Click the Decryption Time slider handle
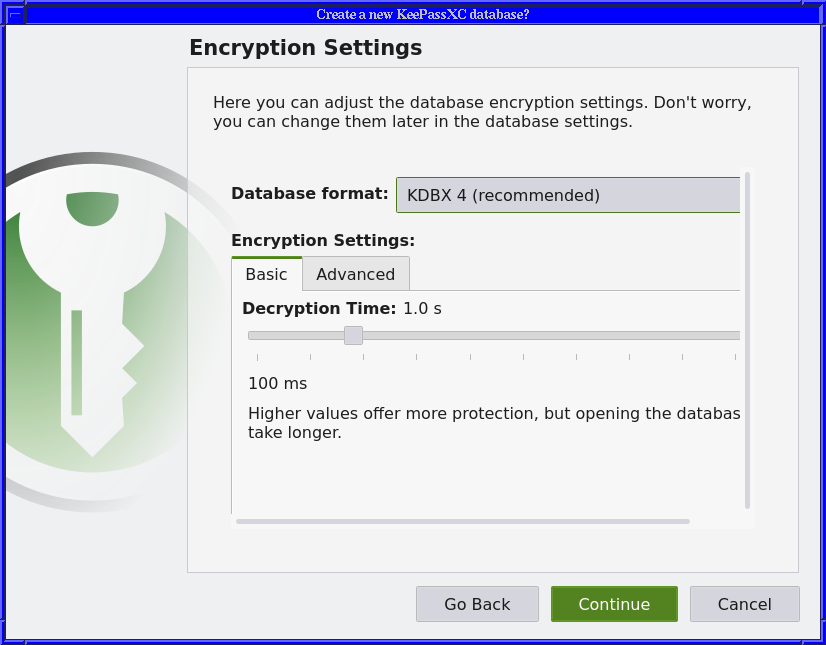 coord(353,335)
